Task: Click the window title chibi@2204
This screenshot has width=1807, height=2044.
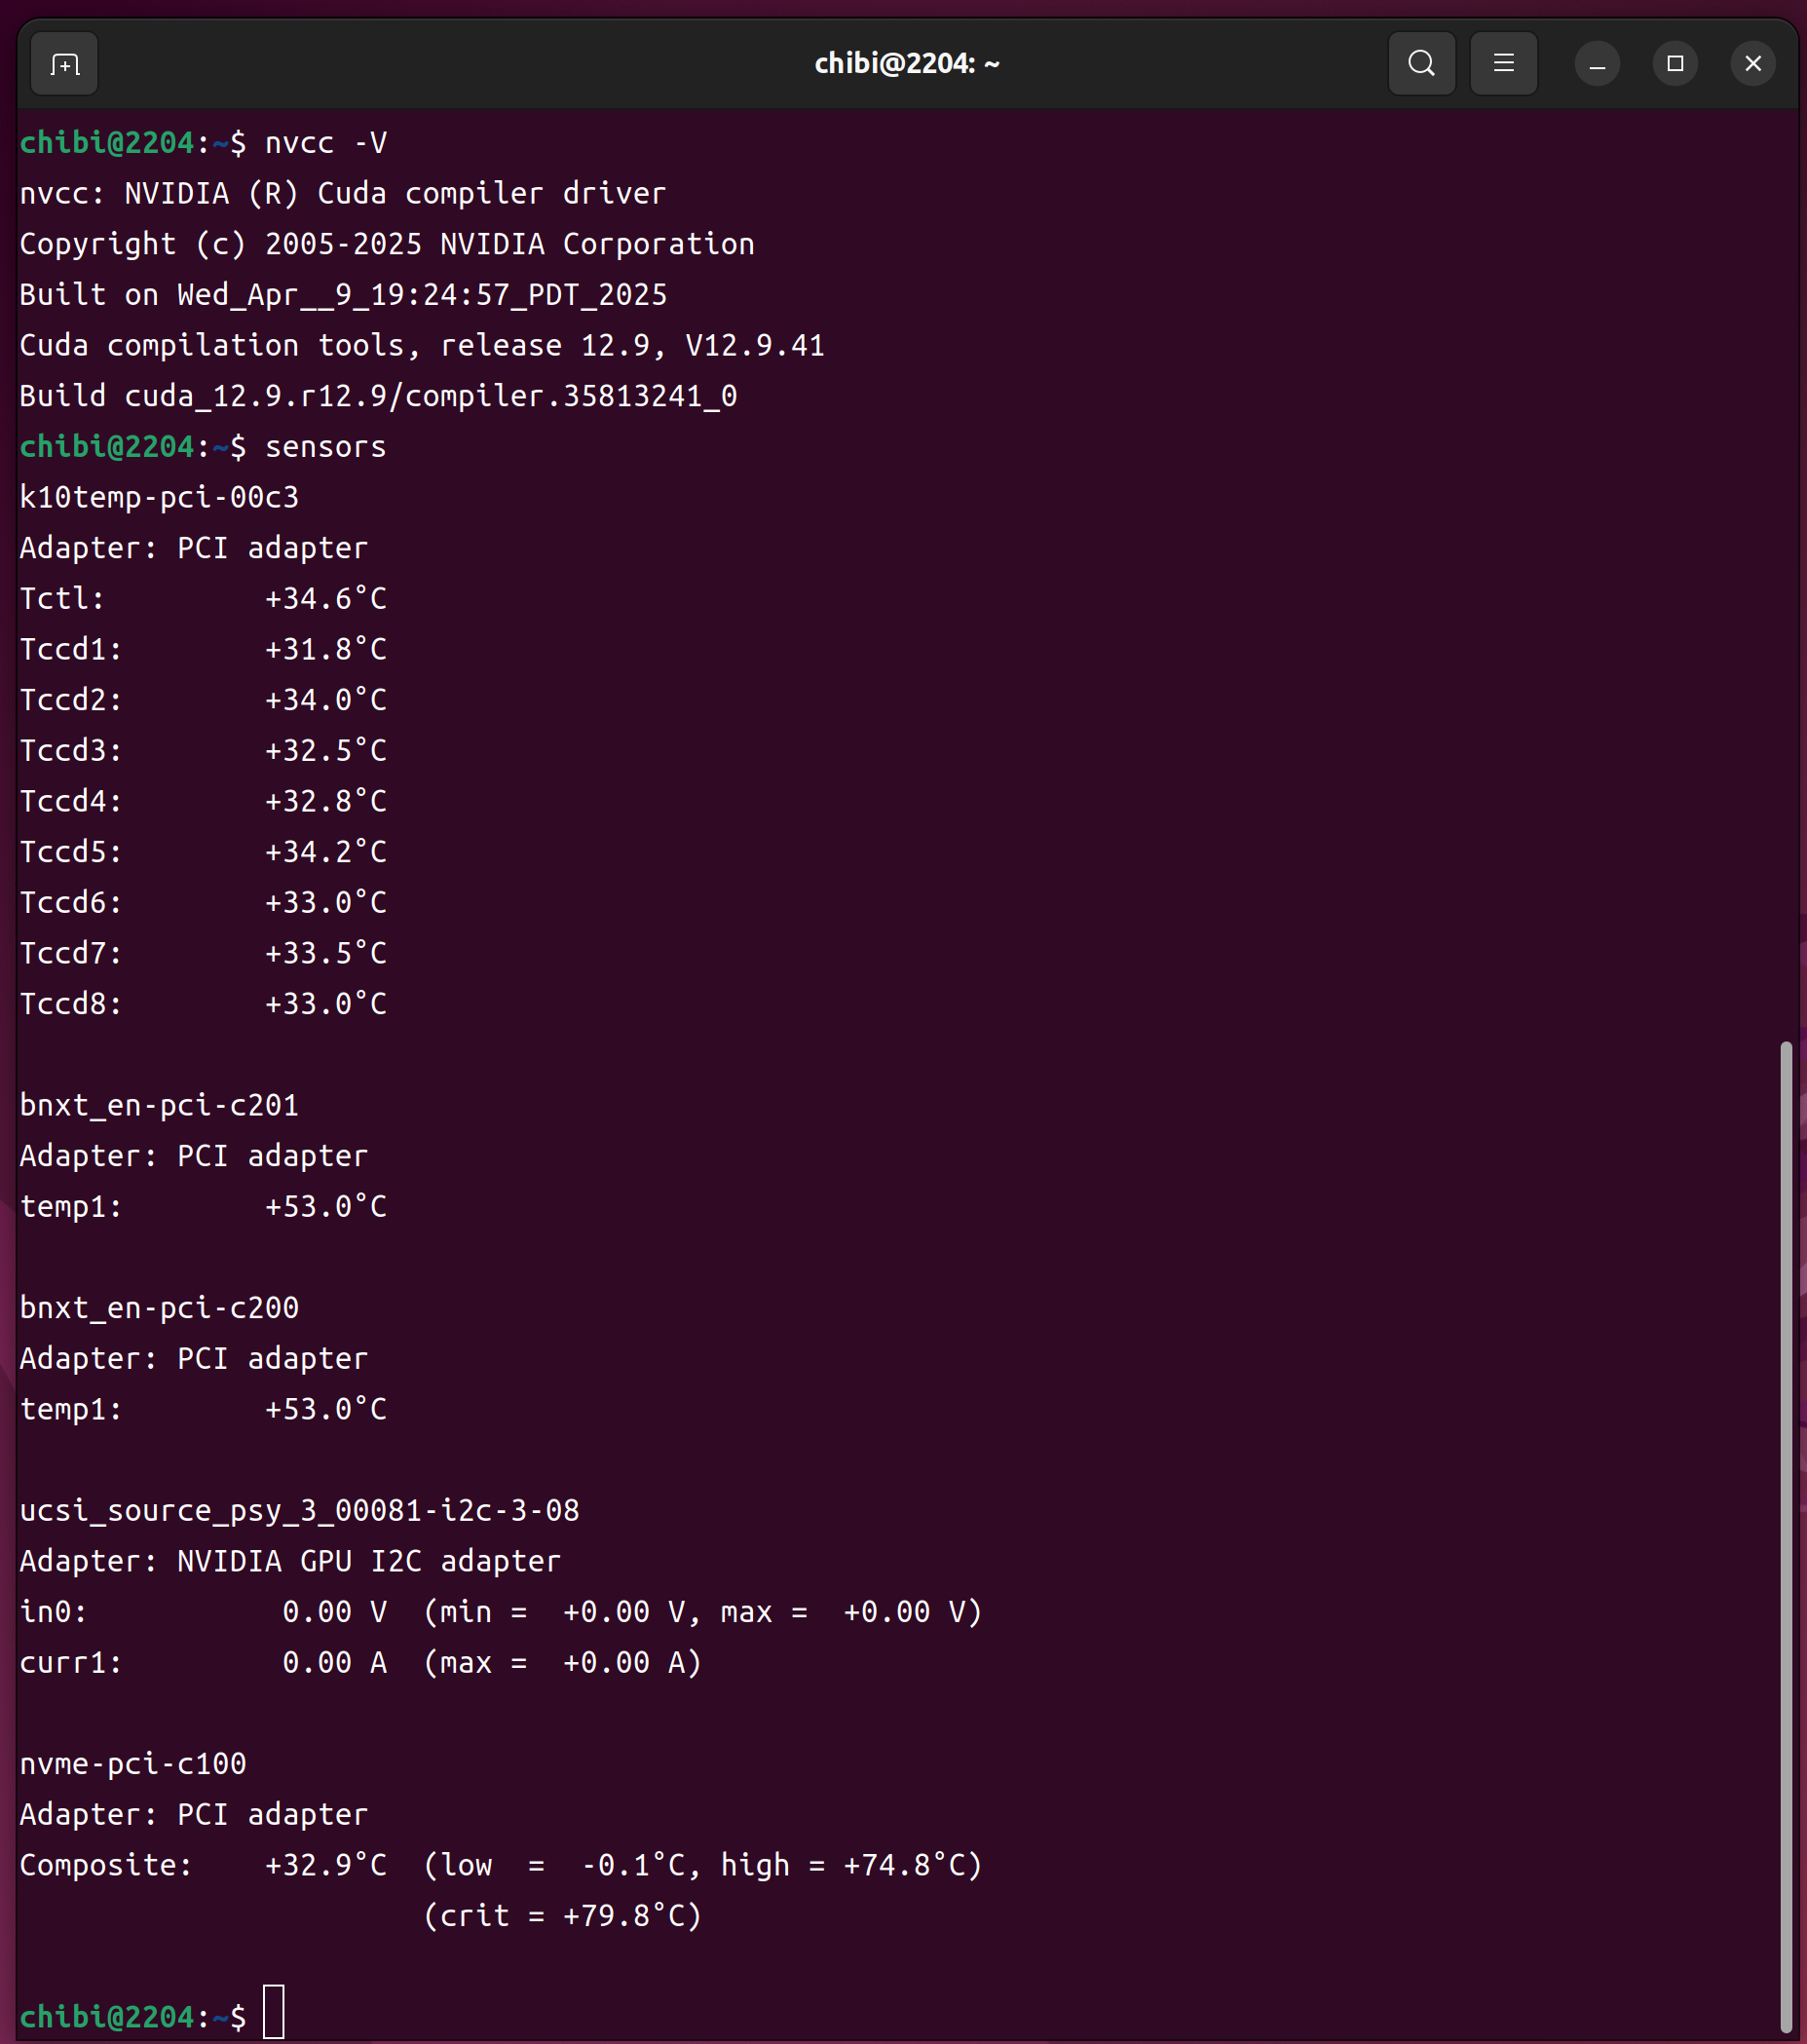Action: (x=906, y=64)
